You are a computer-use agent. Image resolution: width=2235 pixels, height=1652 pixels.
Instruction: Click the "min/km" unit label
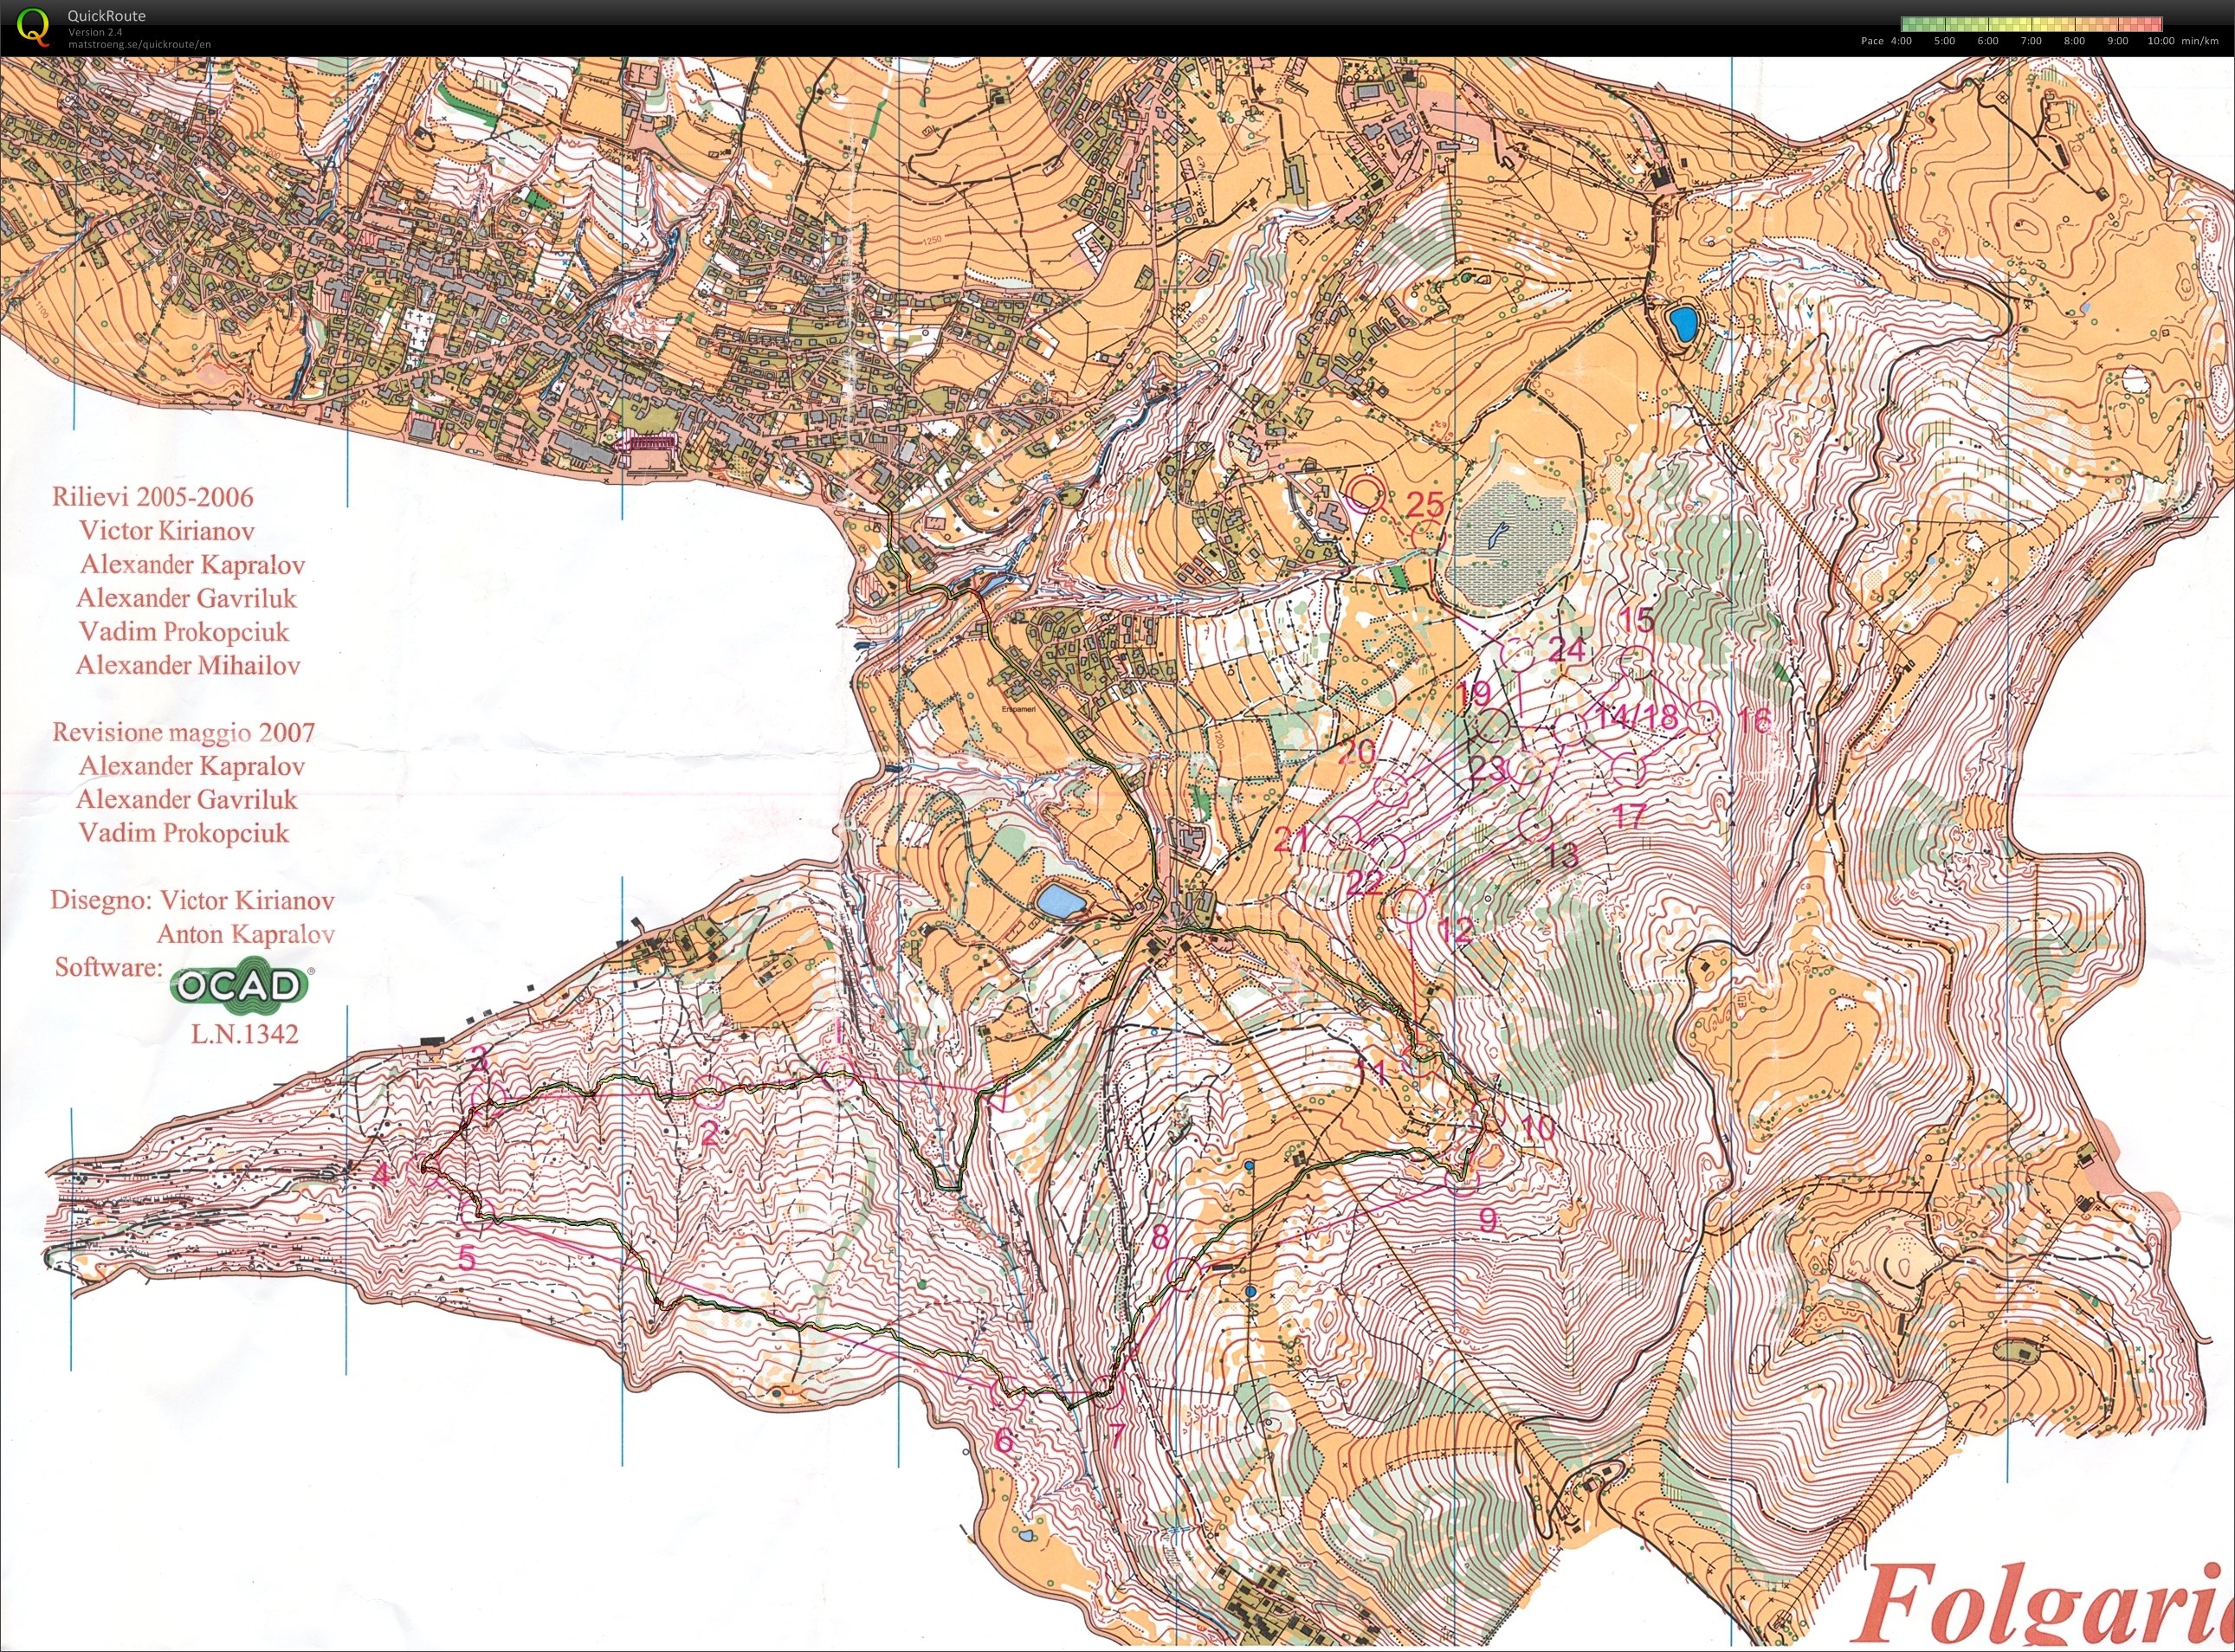(2200, 41)
